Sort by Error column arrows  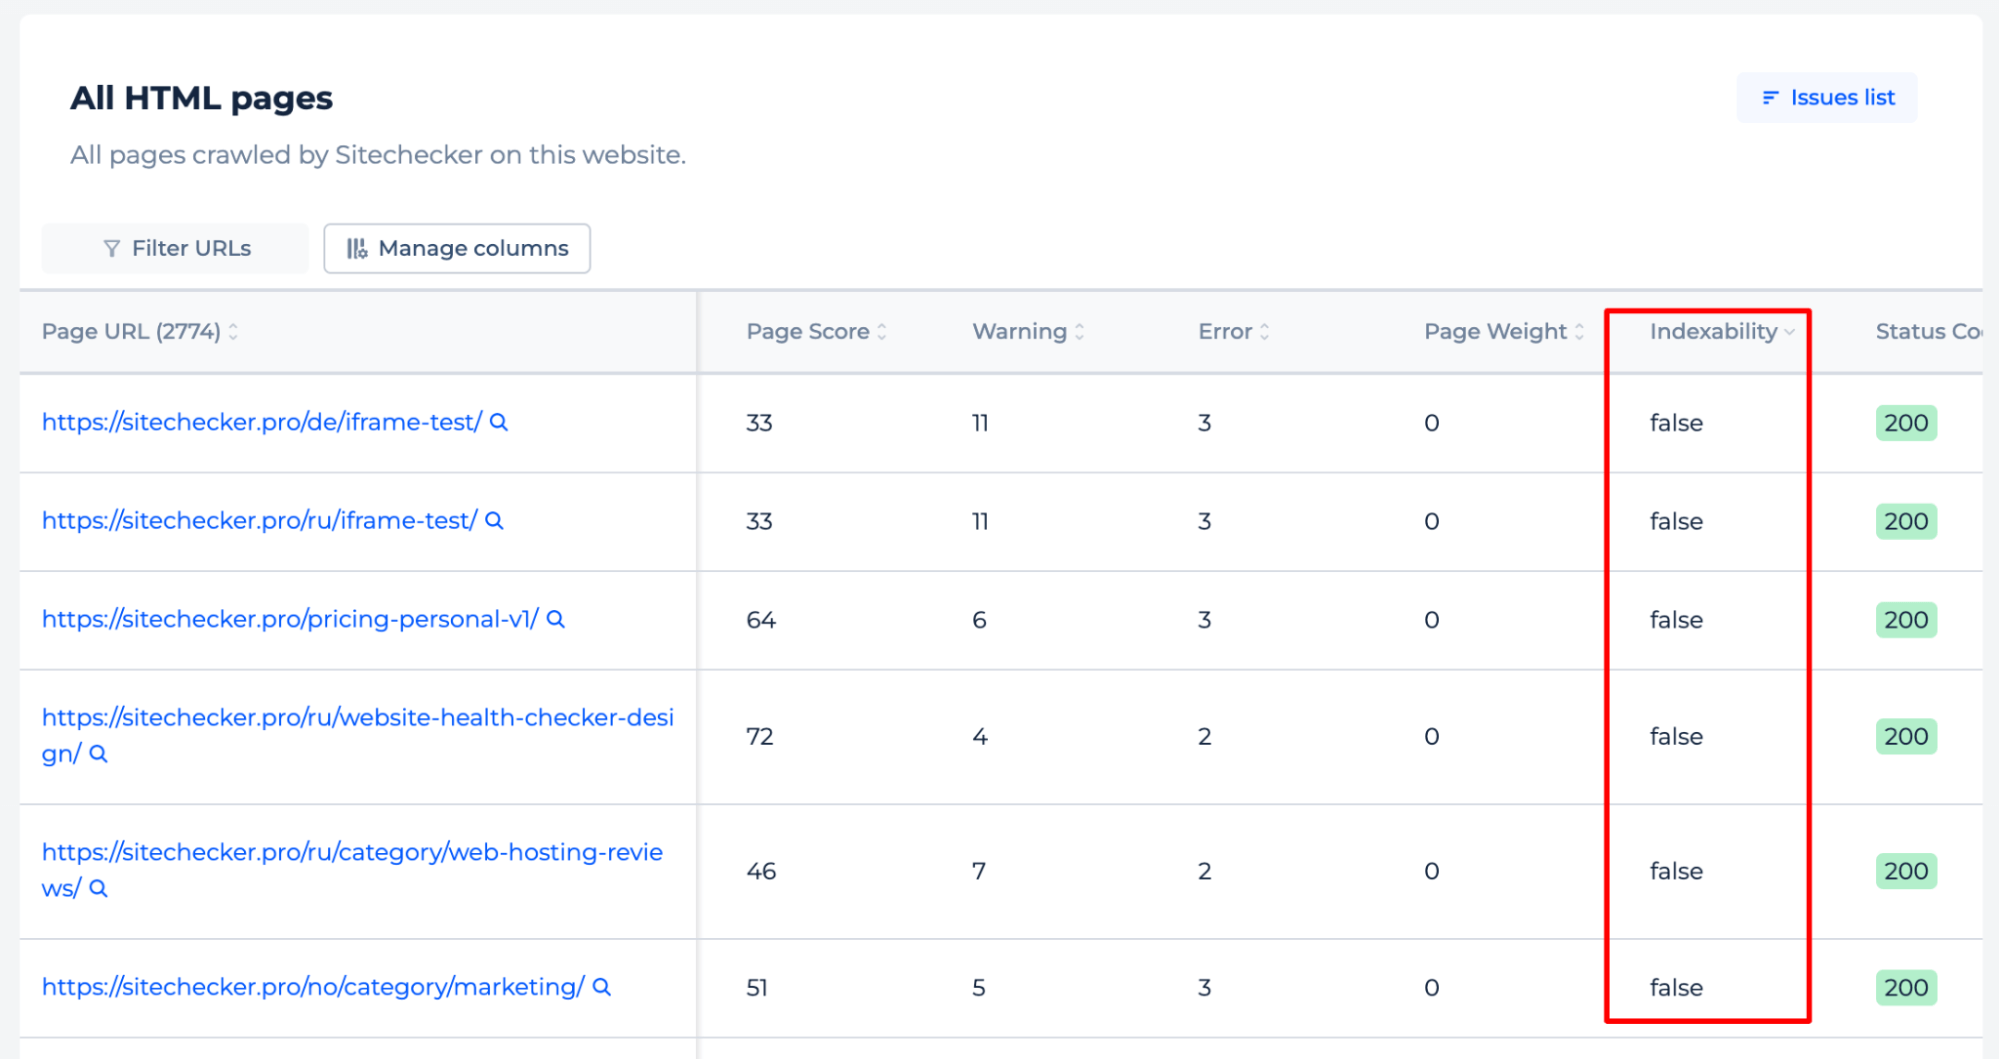(x=1265, y=332)
